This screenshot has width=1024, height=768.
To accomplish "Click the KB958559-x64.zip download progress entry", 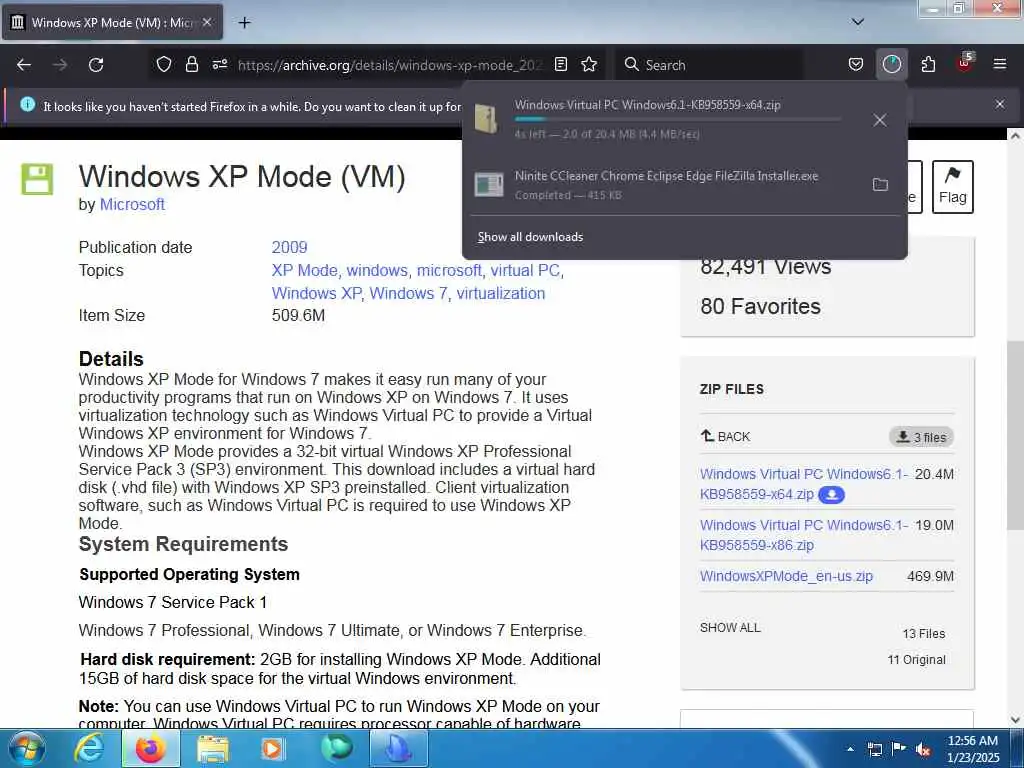I will click(666, 120).
